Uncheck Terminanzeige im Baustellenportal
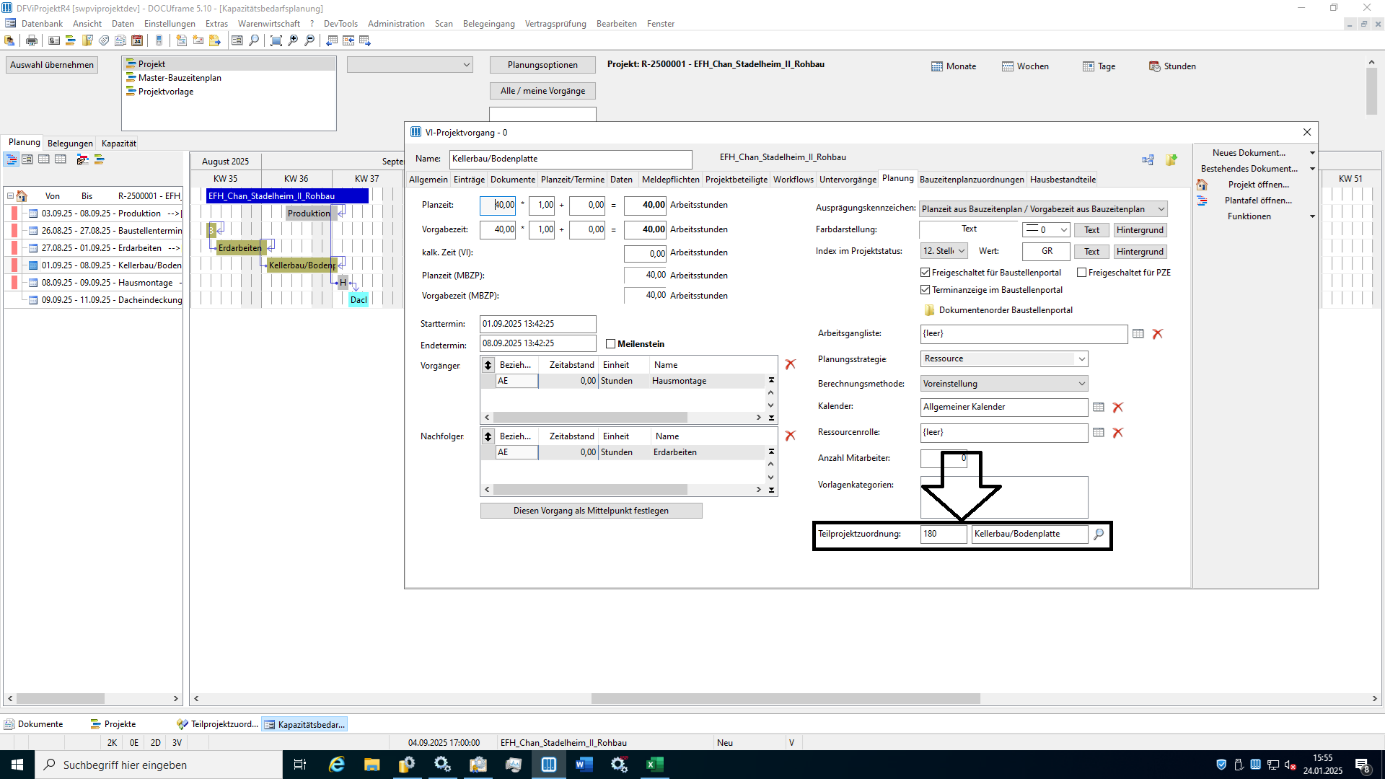 [x=925, y=290]
